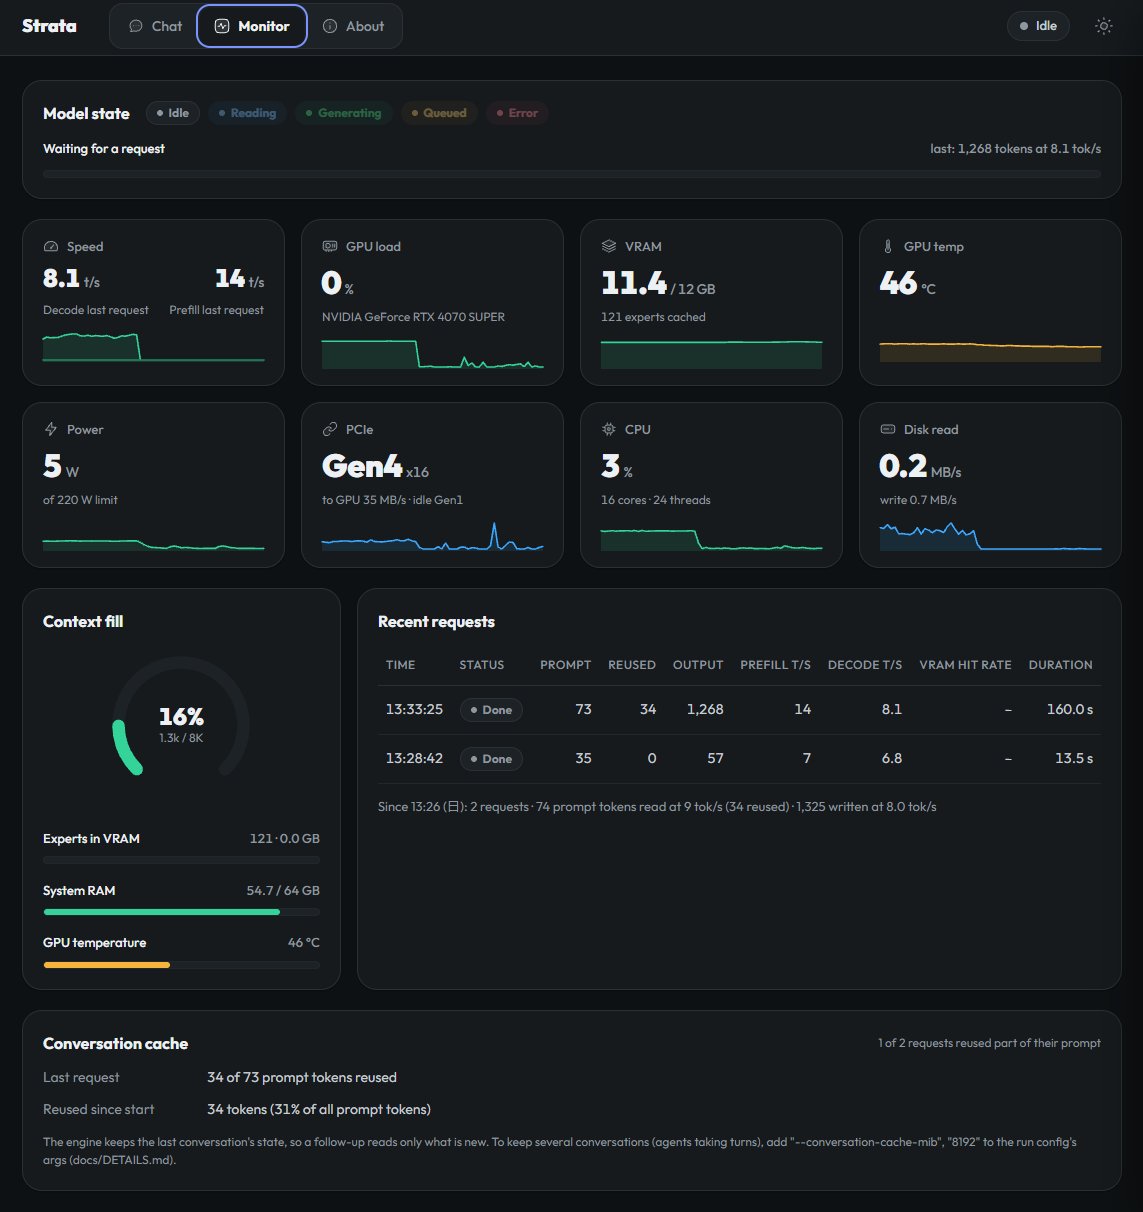The height and width of the screenshot is (1212, 1143).
Task: Click the Disk read drive icon
Action: click(888, 430)
